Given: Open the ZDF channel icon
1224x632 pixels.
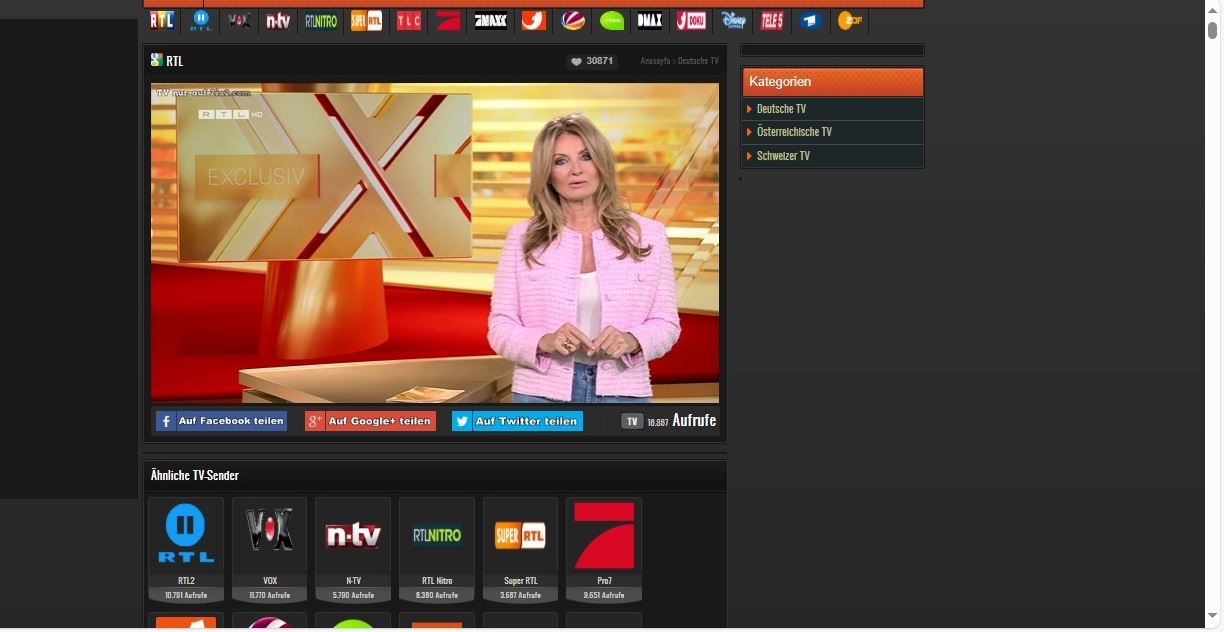Looking at the screenshot, I should click(x=850, y=21).
